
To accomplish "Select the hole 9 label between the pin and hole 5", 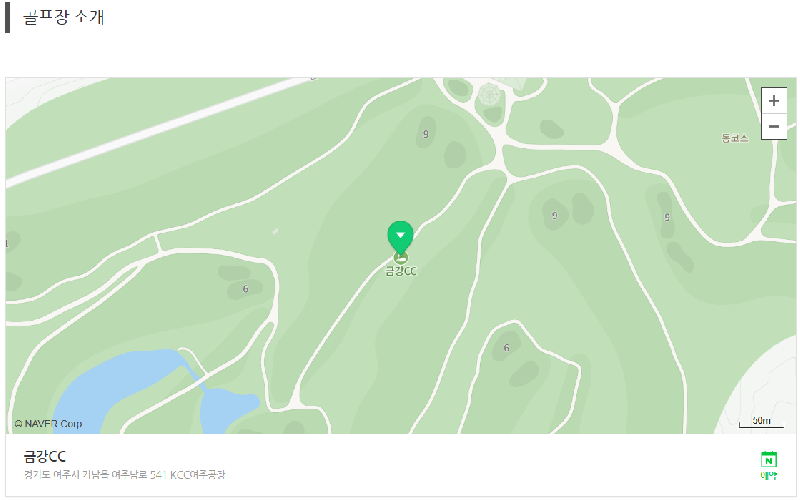I will pyautogui.click(x=555, y=215).
